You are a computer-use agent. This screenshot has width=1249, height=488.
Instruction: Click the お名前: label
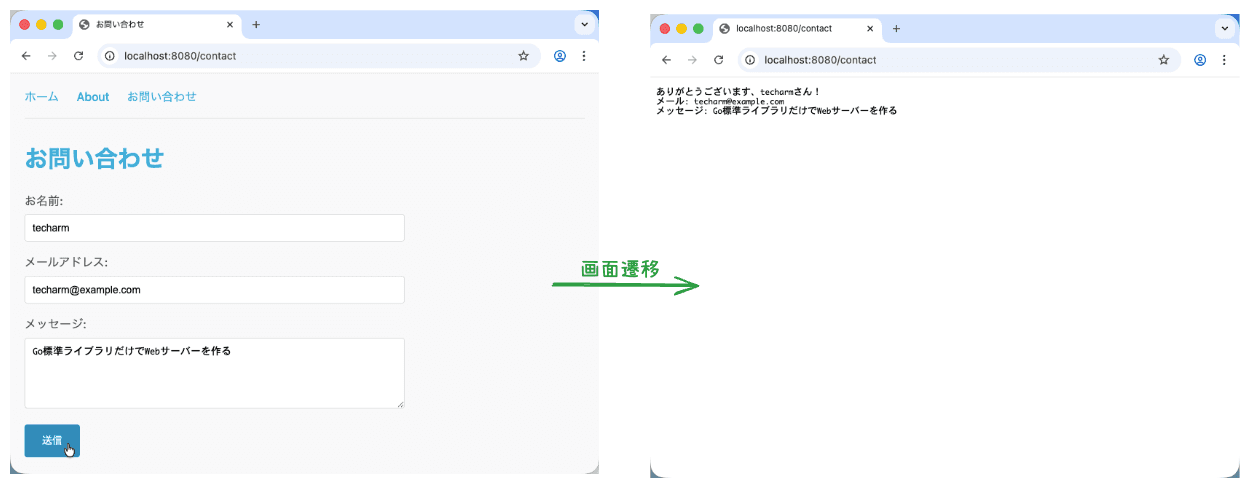coord(44,201)
